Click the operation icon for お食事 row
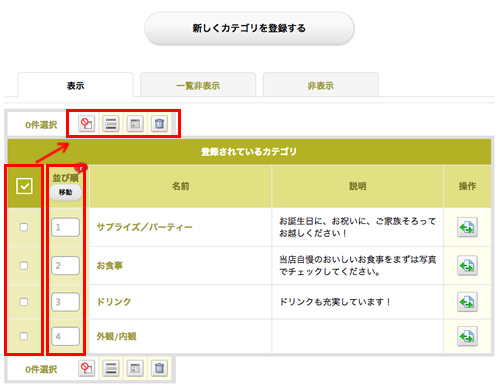The height and width of the screenshot is (391, 500). 467,266
